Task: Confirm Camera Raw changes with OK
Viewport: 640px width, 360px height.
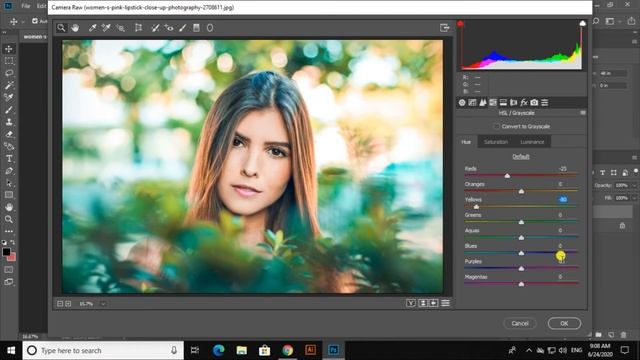Action: 564,323
